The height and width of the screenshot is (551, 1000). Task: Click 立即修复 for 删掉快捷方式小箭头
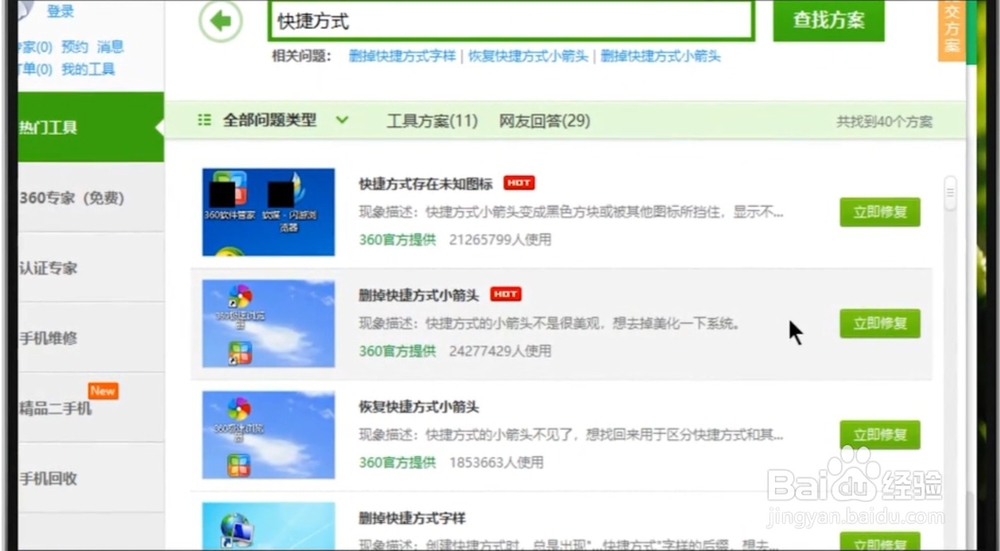(879, 323)
